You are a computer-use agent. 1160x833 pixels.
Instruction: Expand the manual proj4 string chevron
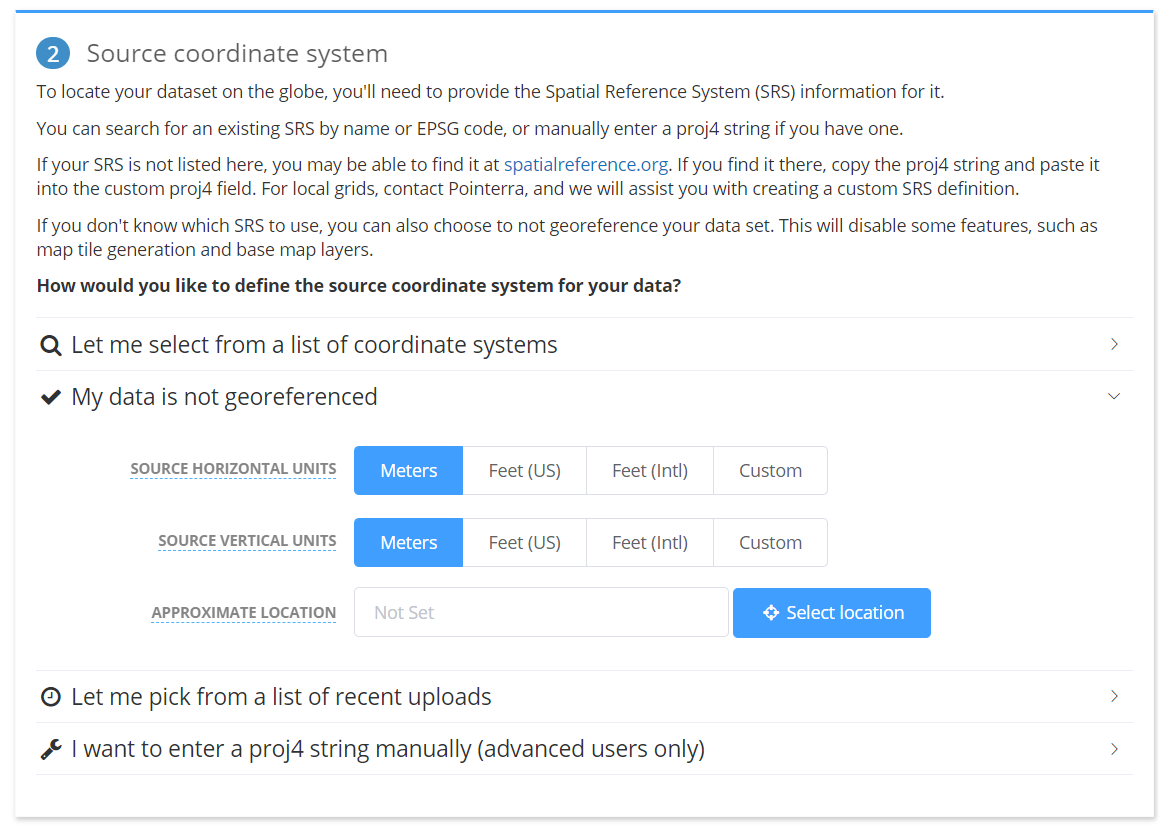pos(1114,749)
